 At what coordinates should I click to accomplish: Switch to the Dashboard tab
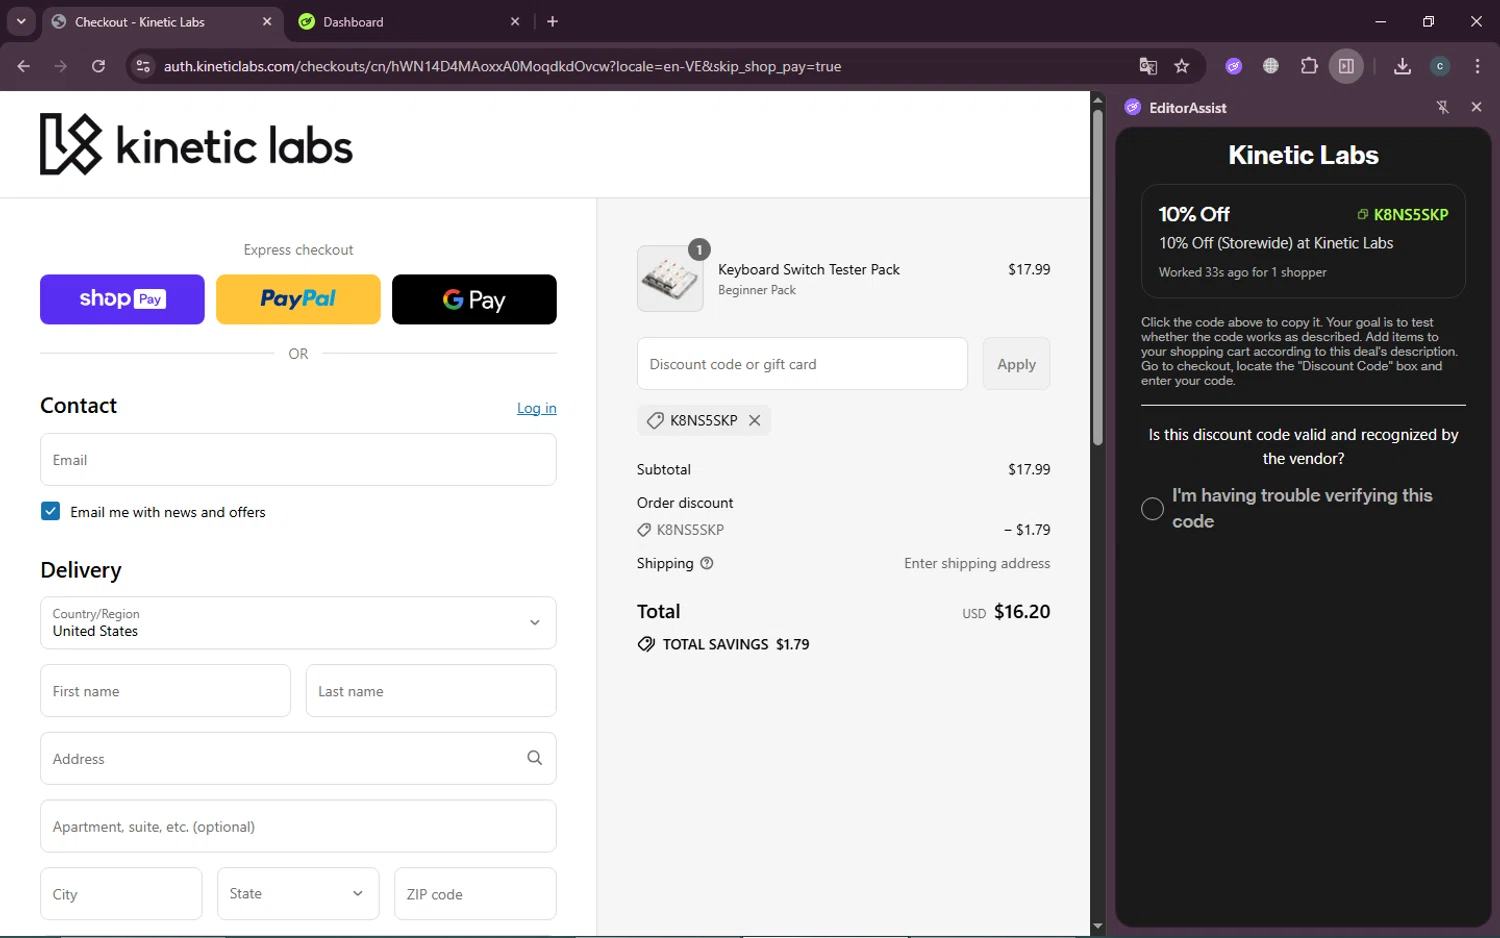410,21
